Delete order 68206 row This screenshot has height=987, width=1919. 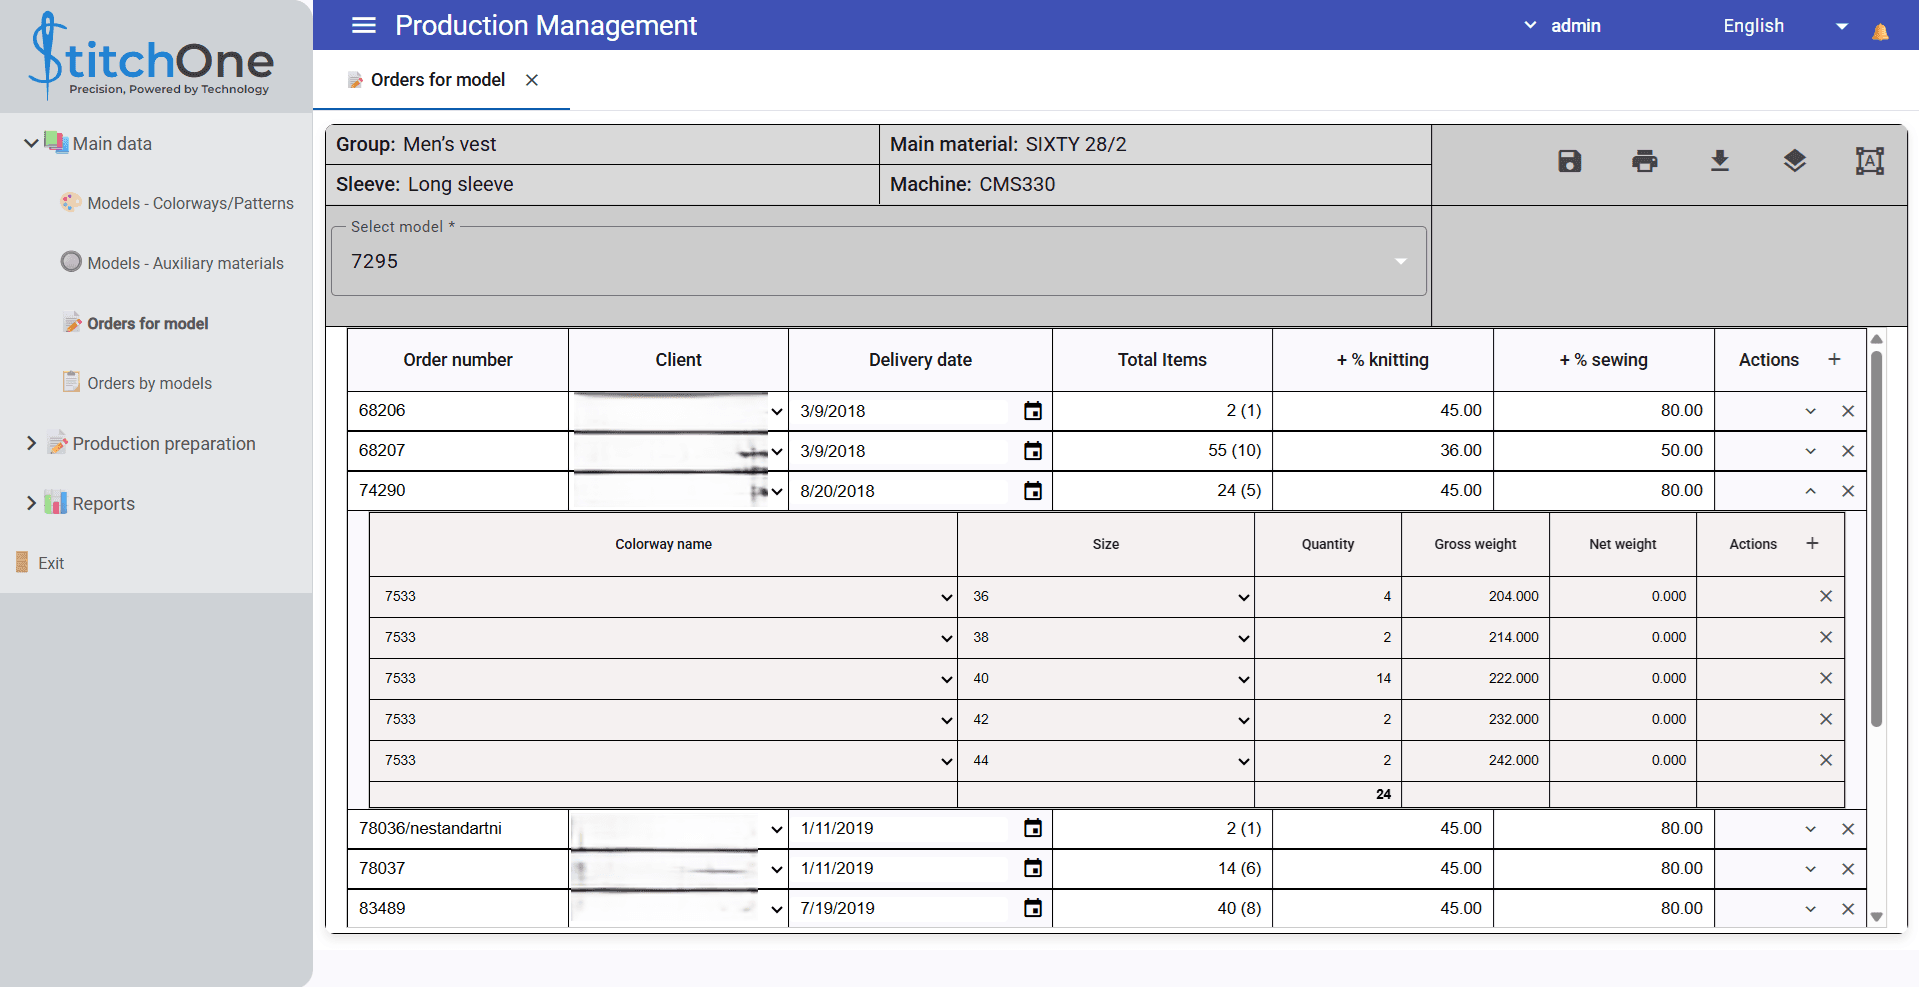coord(1848,411)
